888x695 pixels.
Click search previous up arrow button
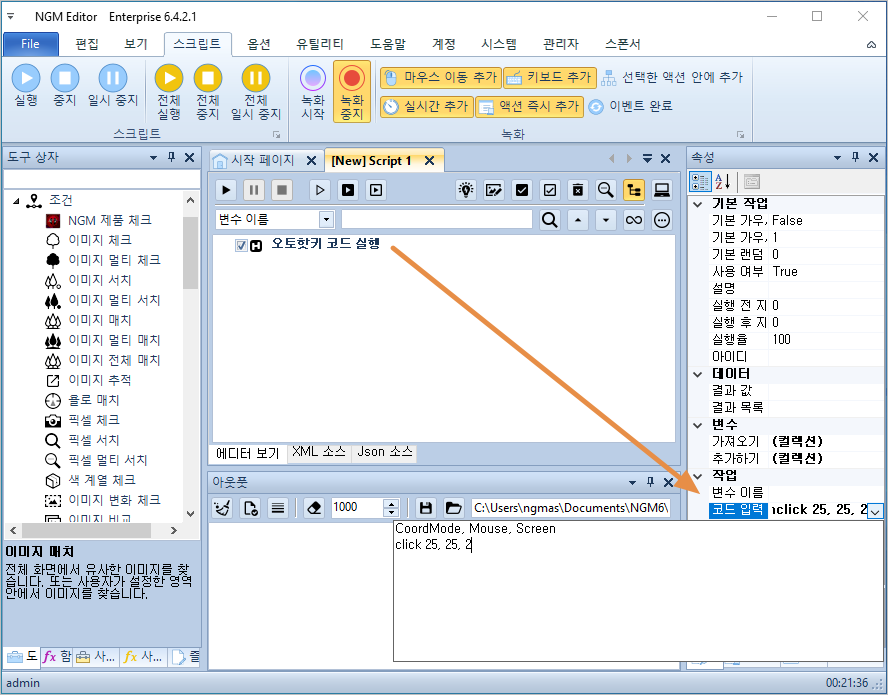578,219
